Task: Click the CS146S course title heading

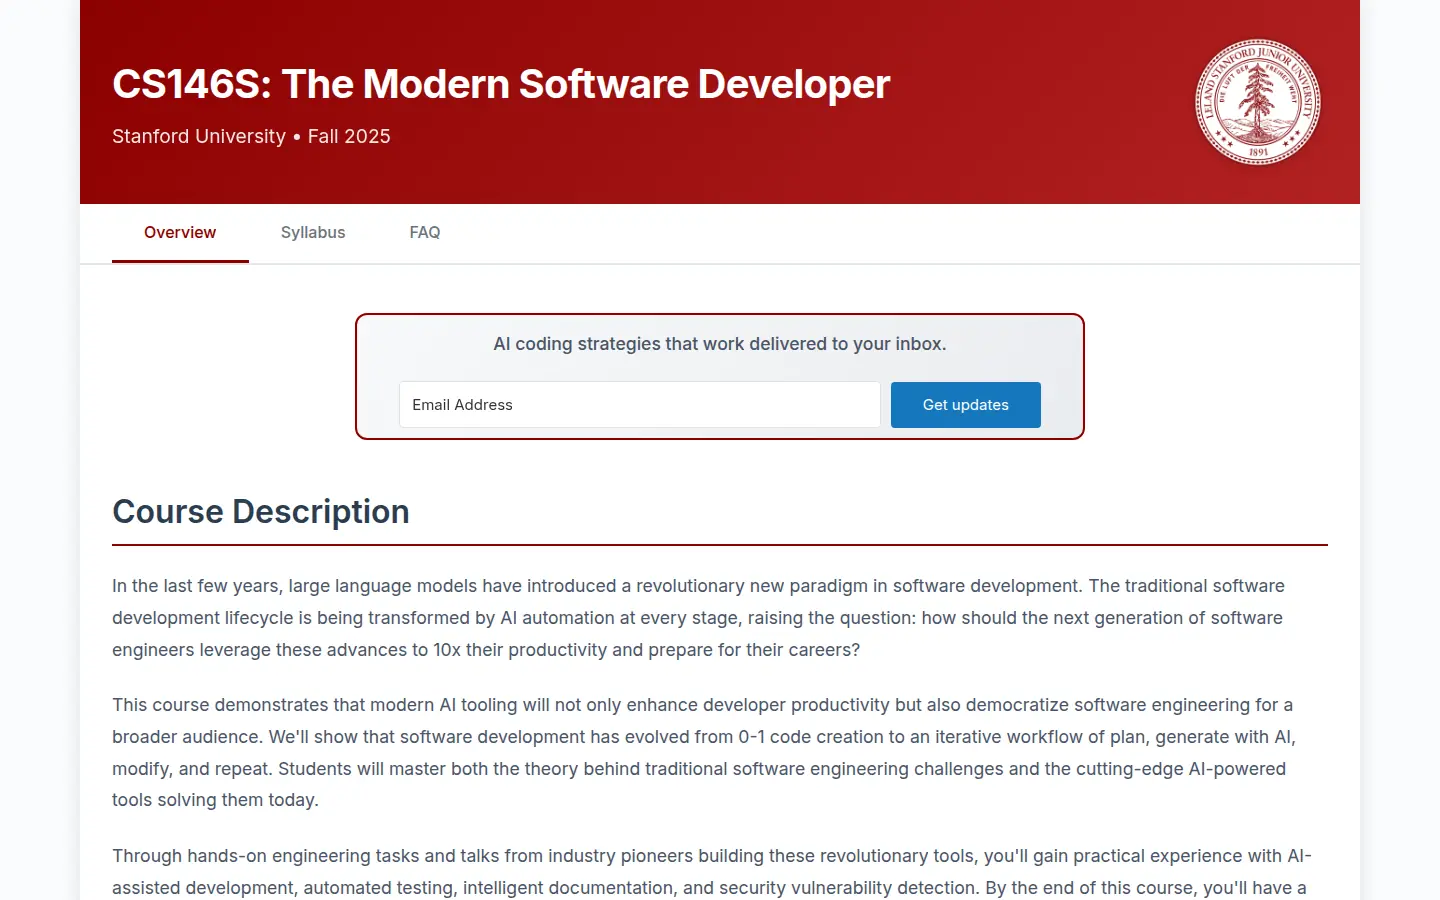Action: (x=501, y=84)
